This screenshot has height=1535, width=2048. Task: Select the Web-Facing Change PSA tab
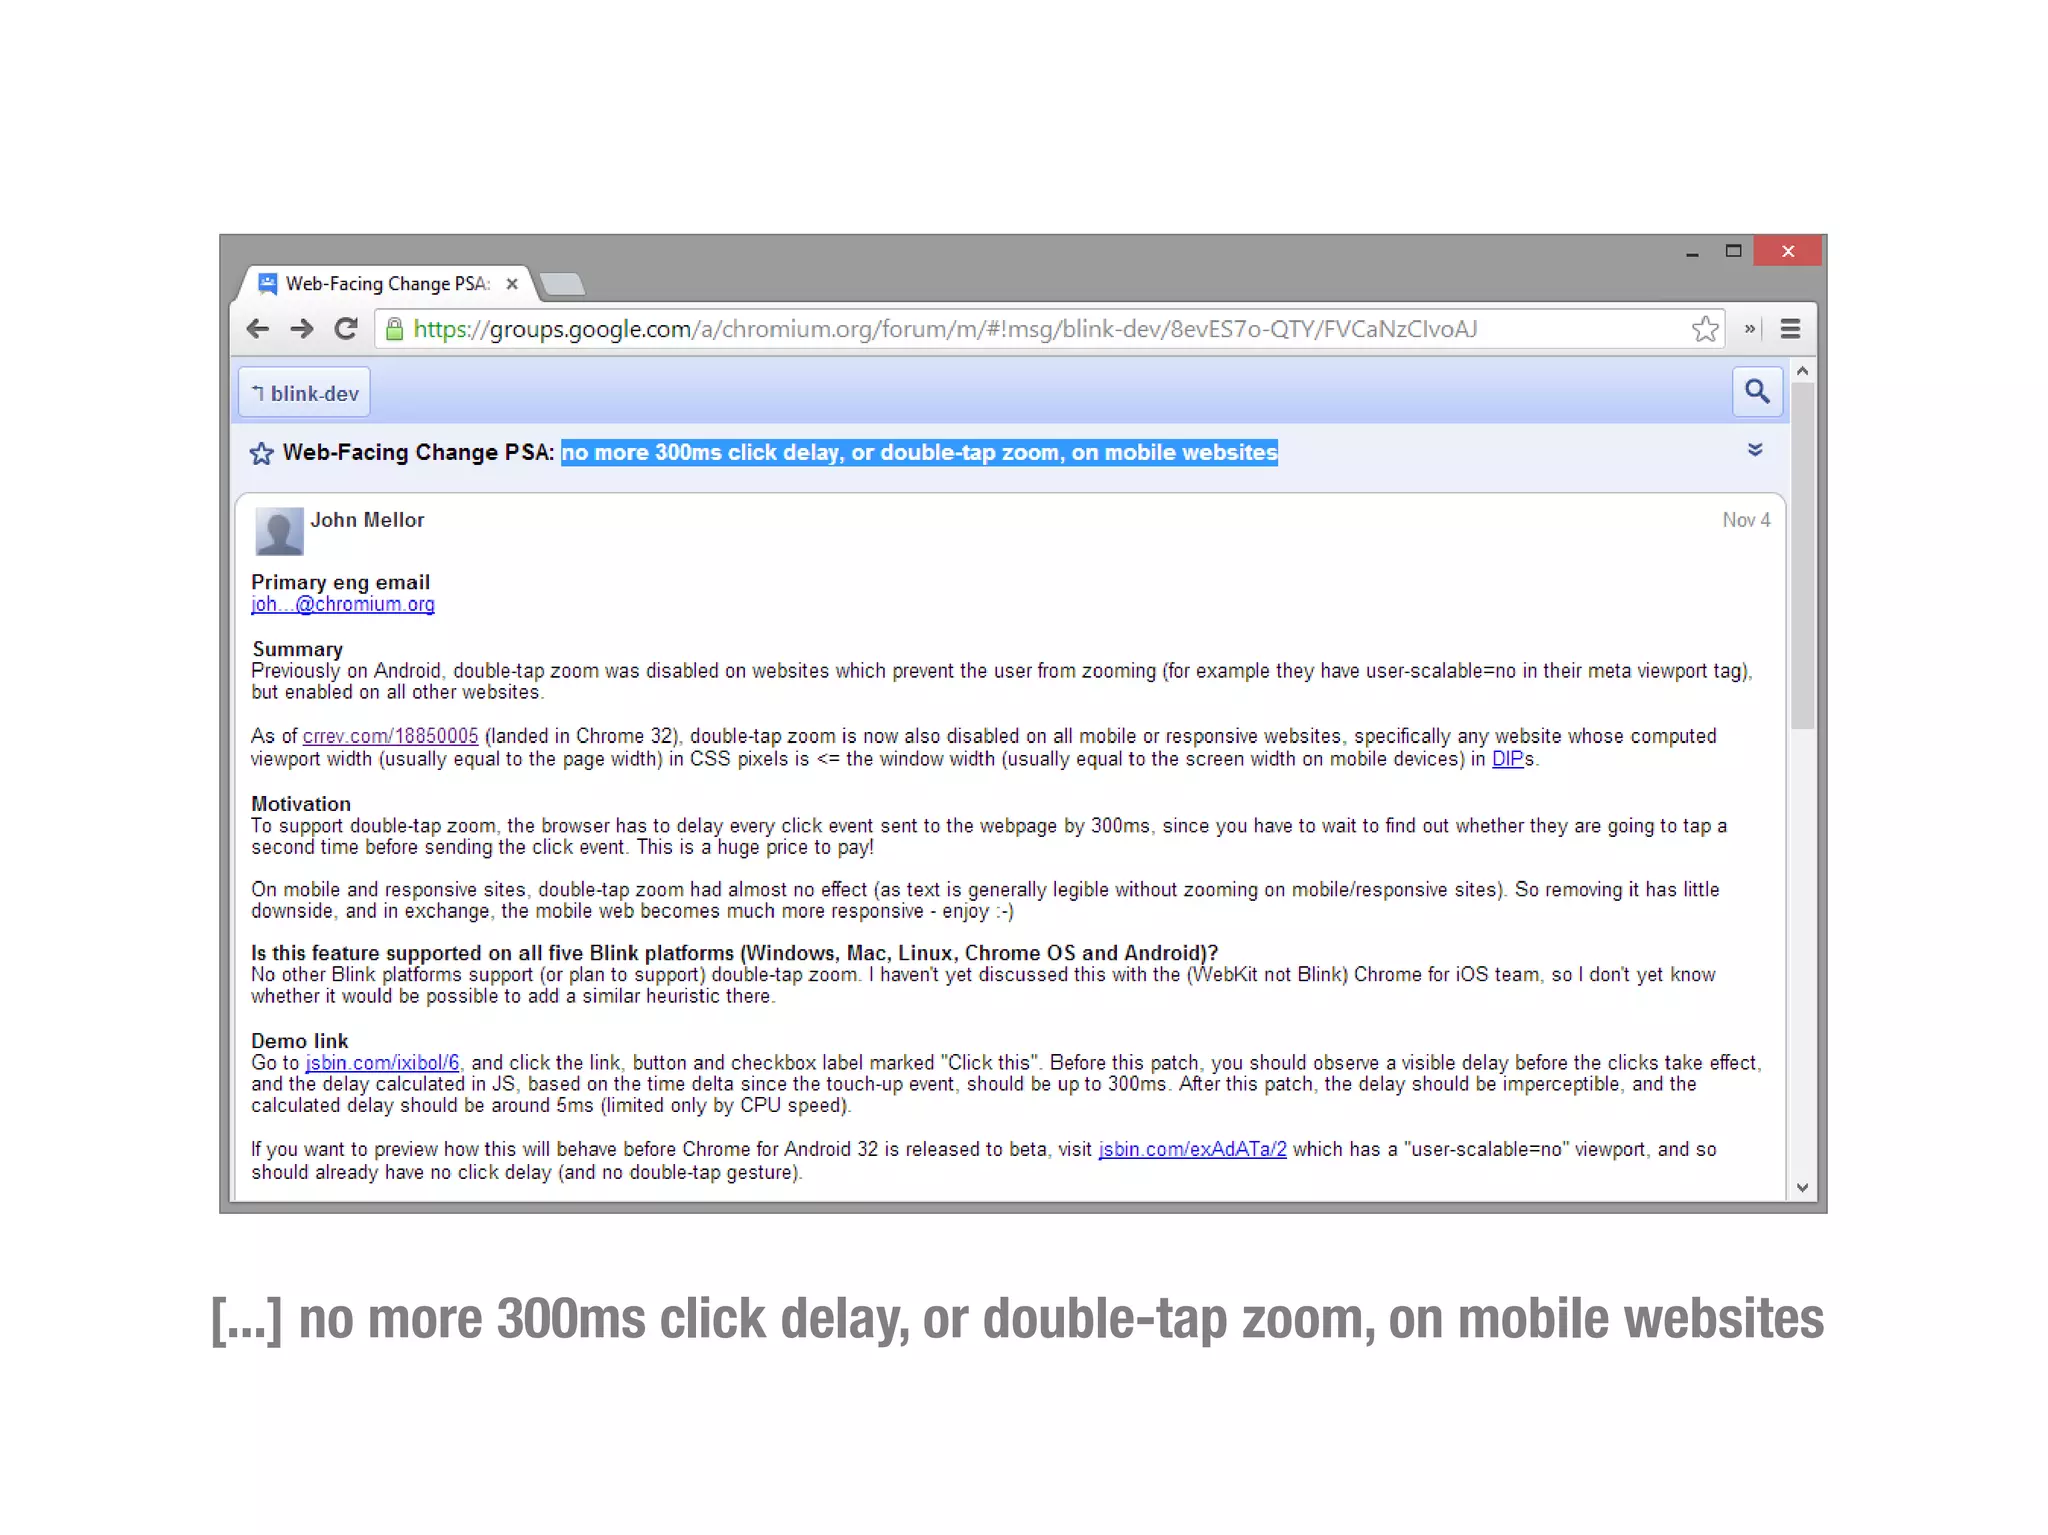click(x=387, y=284)
